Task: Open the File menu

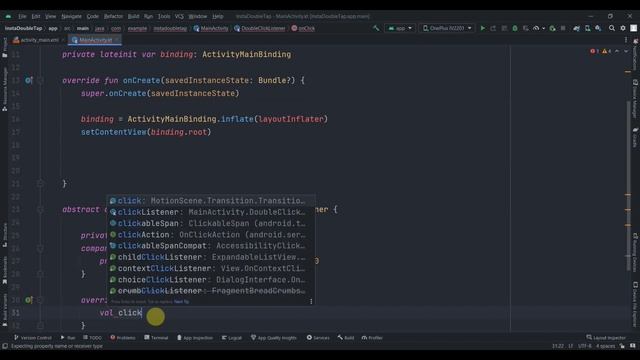Action: tap(22, 16)
